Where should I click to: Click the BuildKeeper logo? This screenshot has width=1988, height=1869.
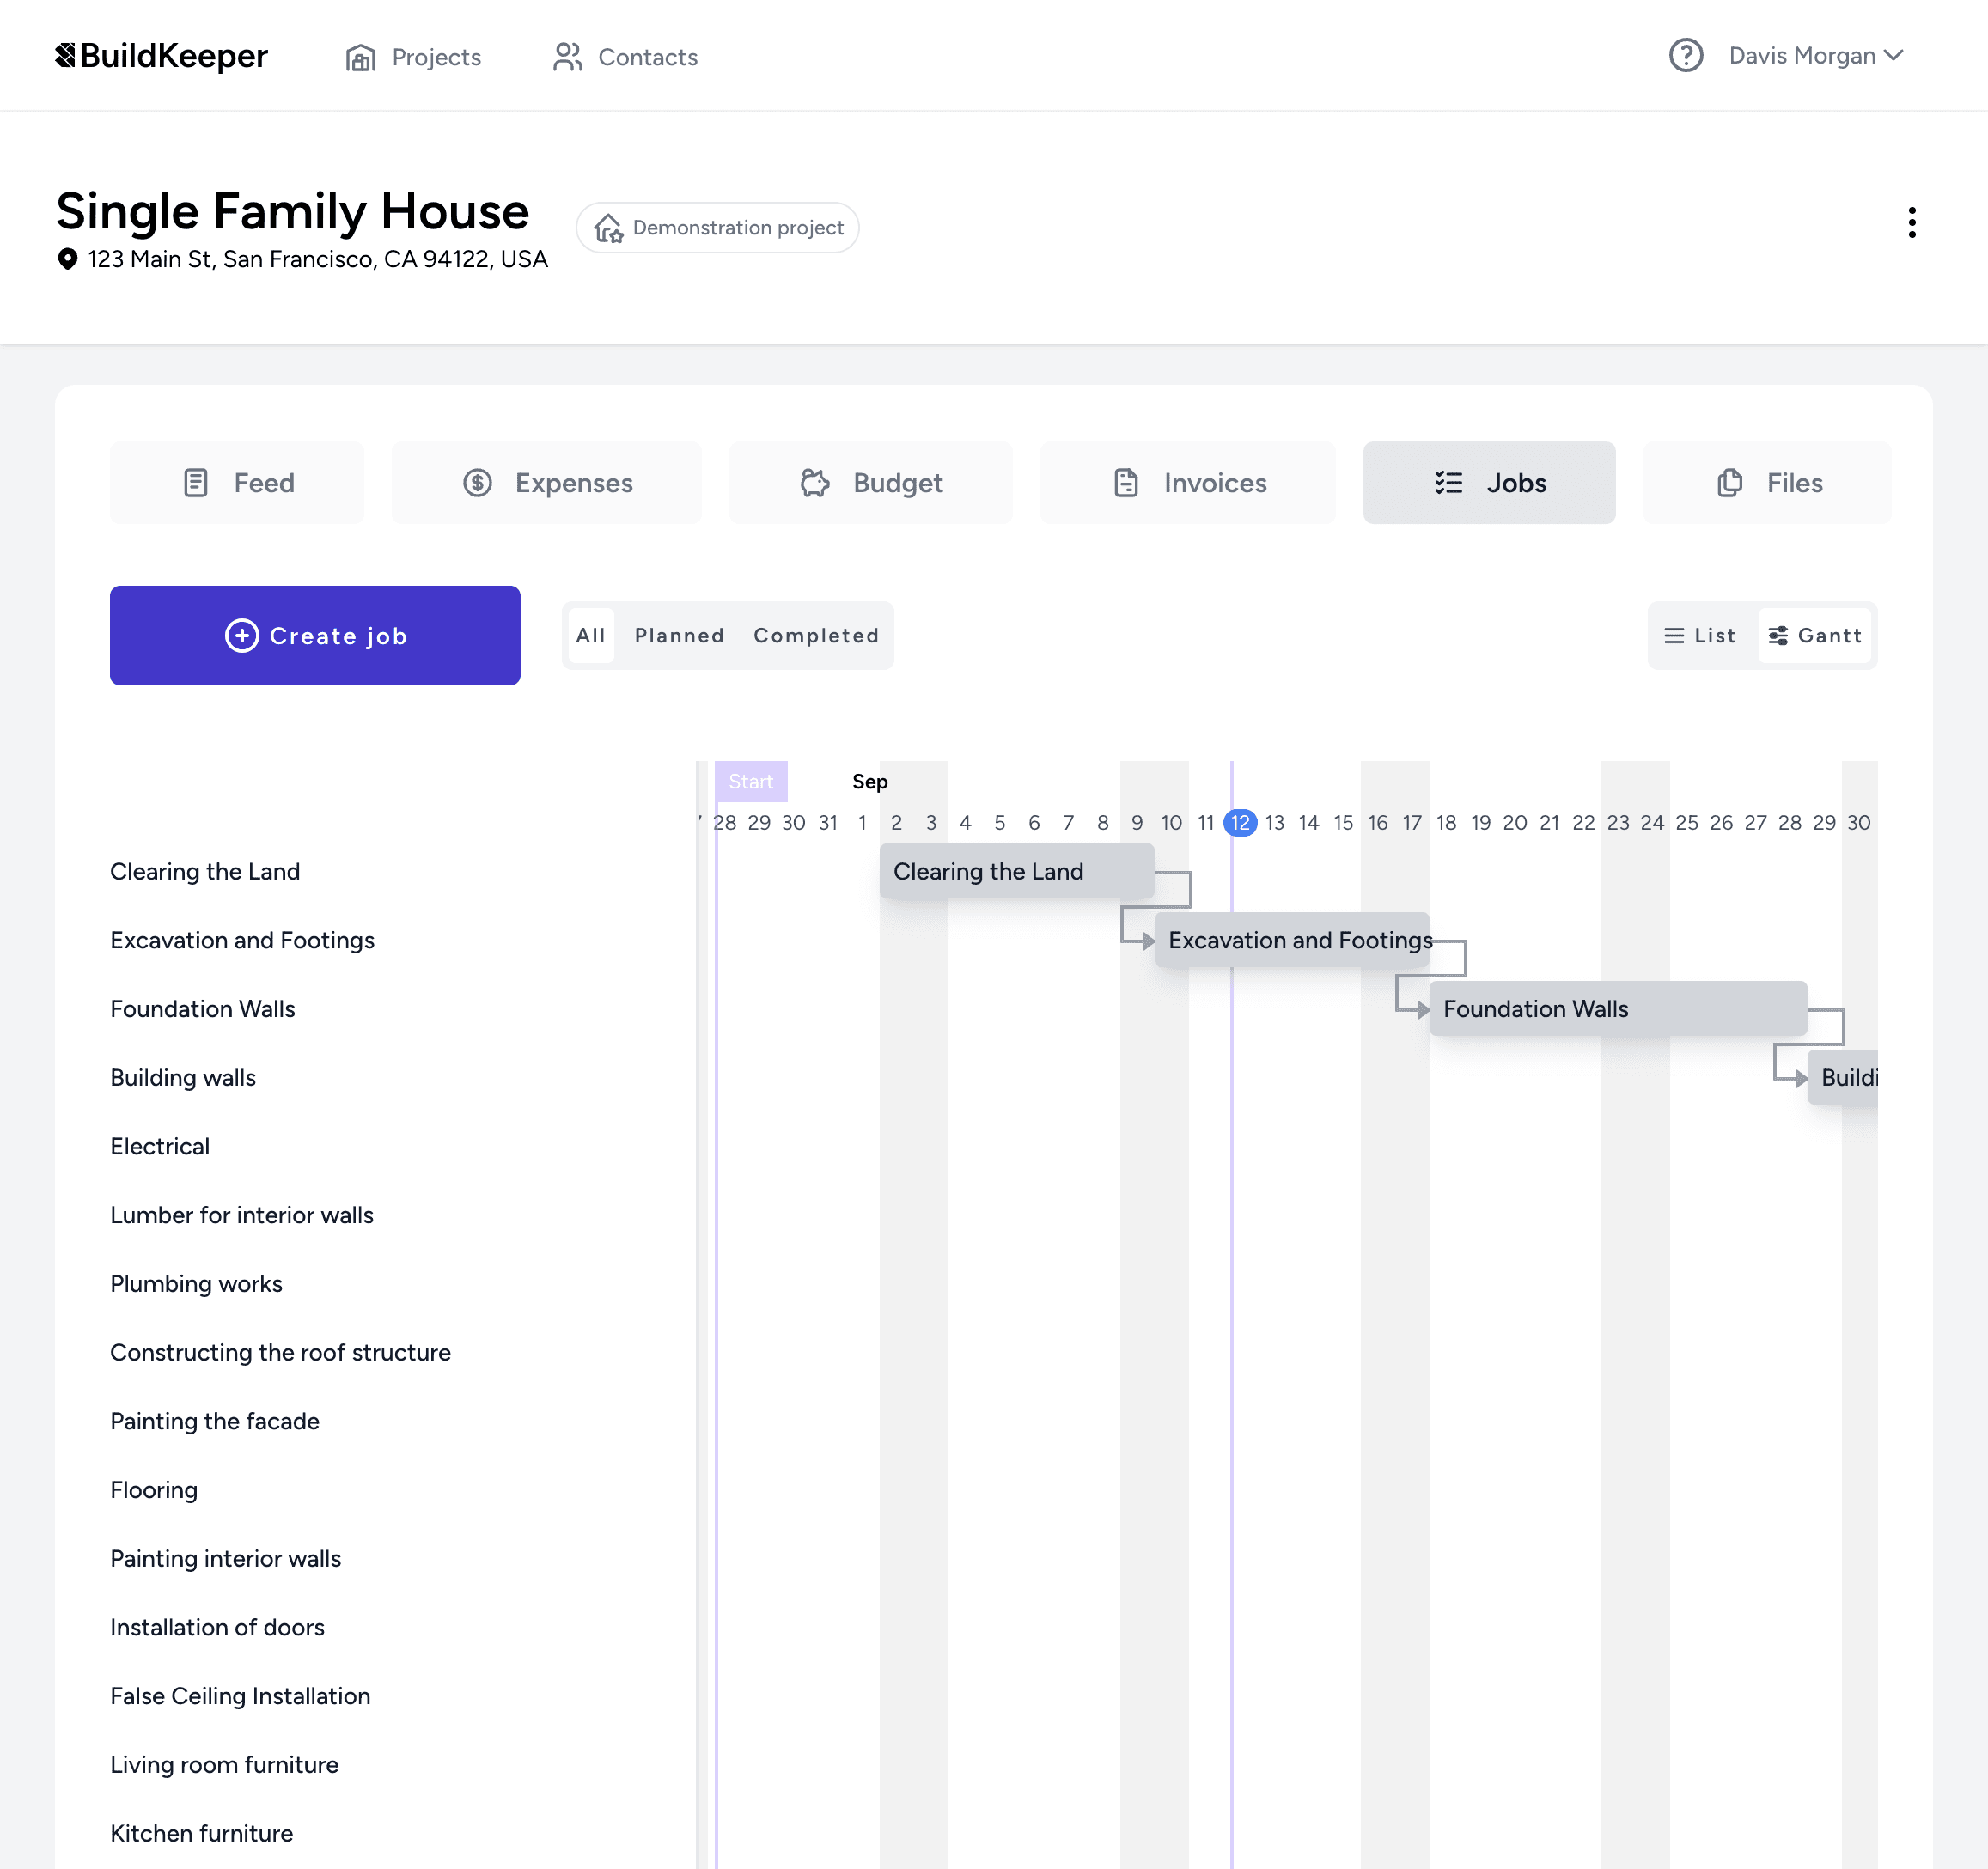(x=161, y=55)
